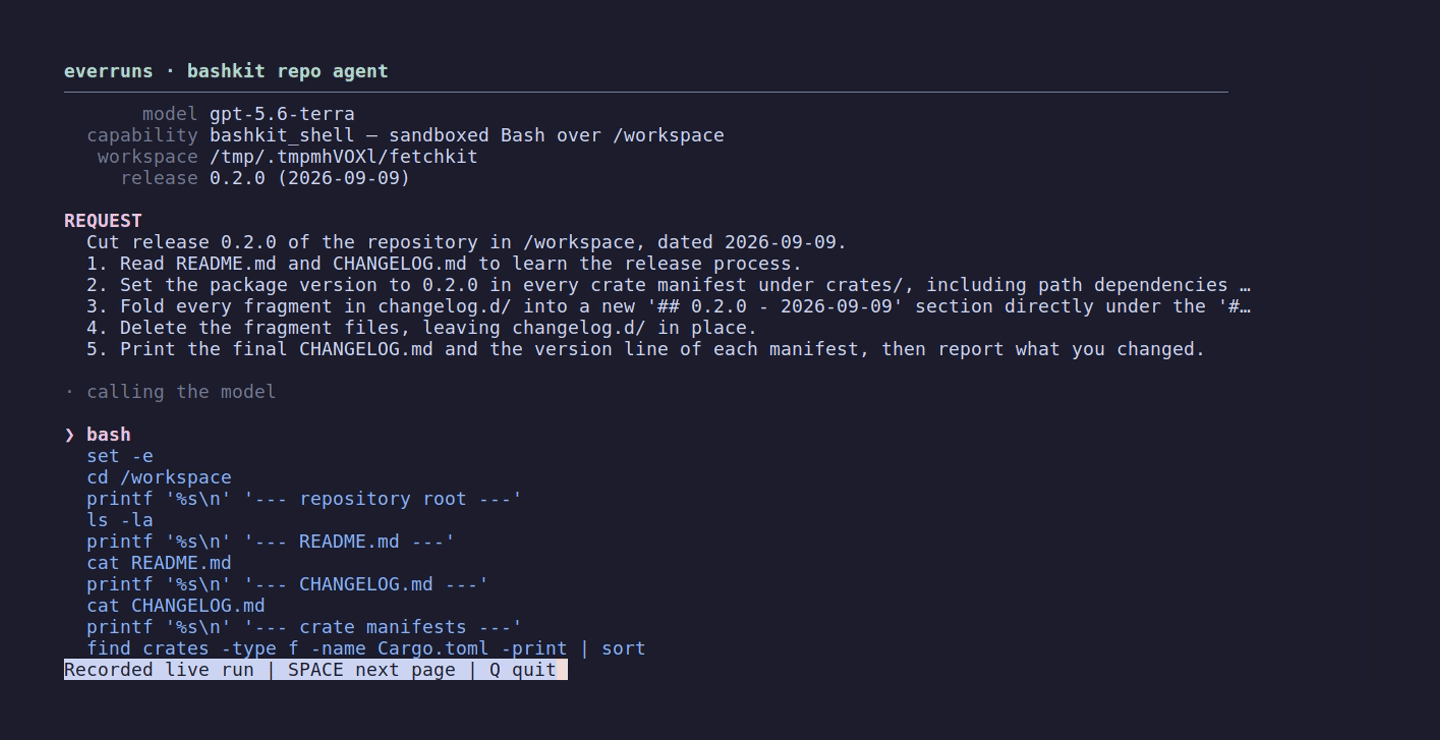Click the line 'Cut release 0.2.0 of the repository'

[467, 242]
